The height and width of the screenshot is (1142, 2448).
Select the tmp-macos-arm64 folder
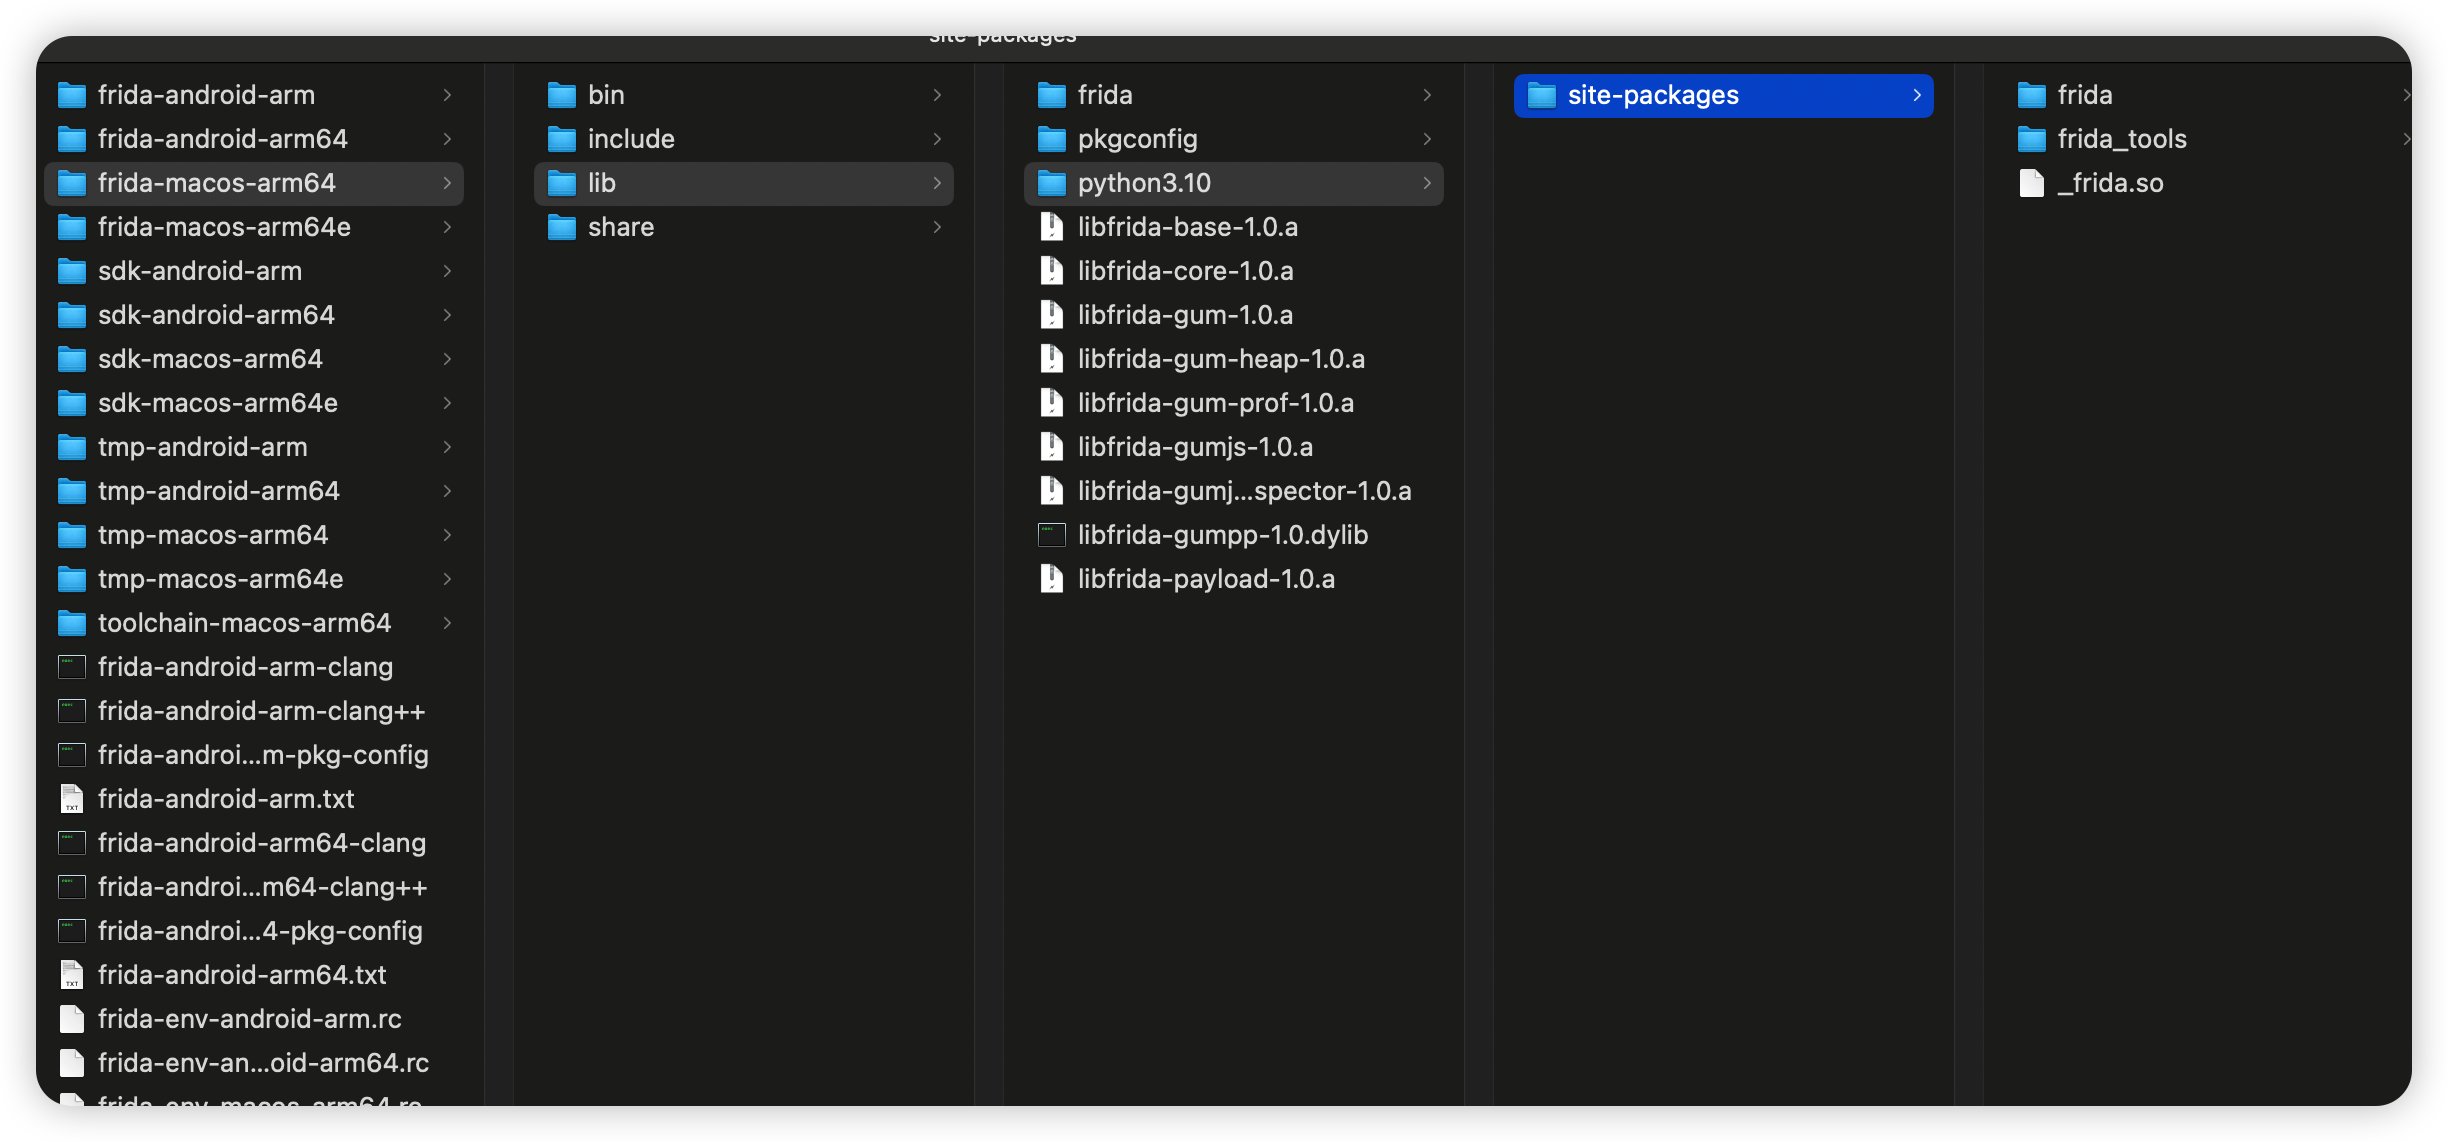click(x=212, y=535)
